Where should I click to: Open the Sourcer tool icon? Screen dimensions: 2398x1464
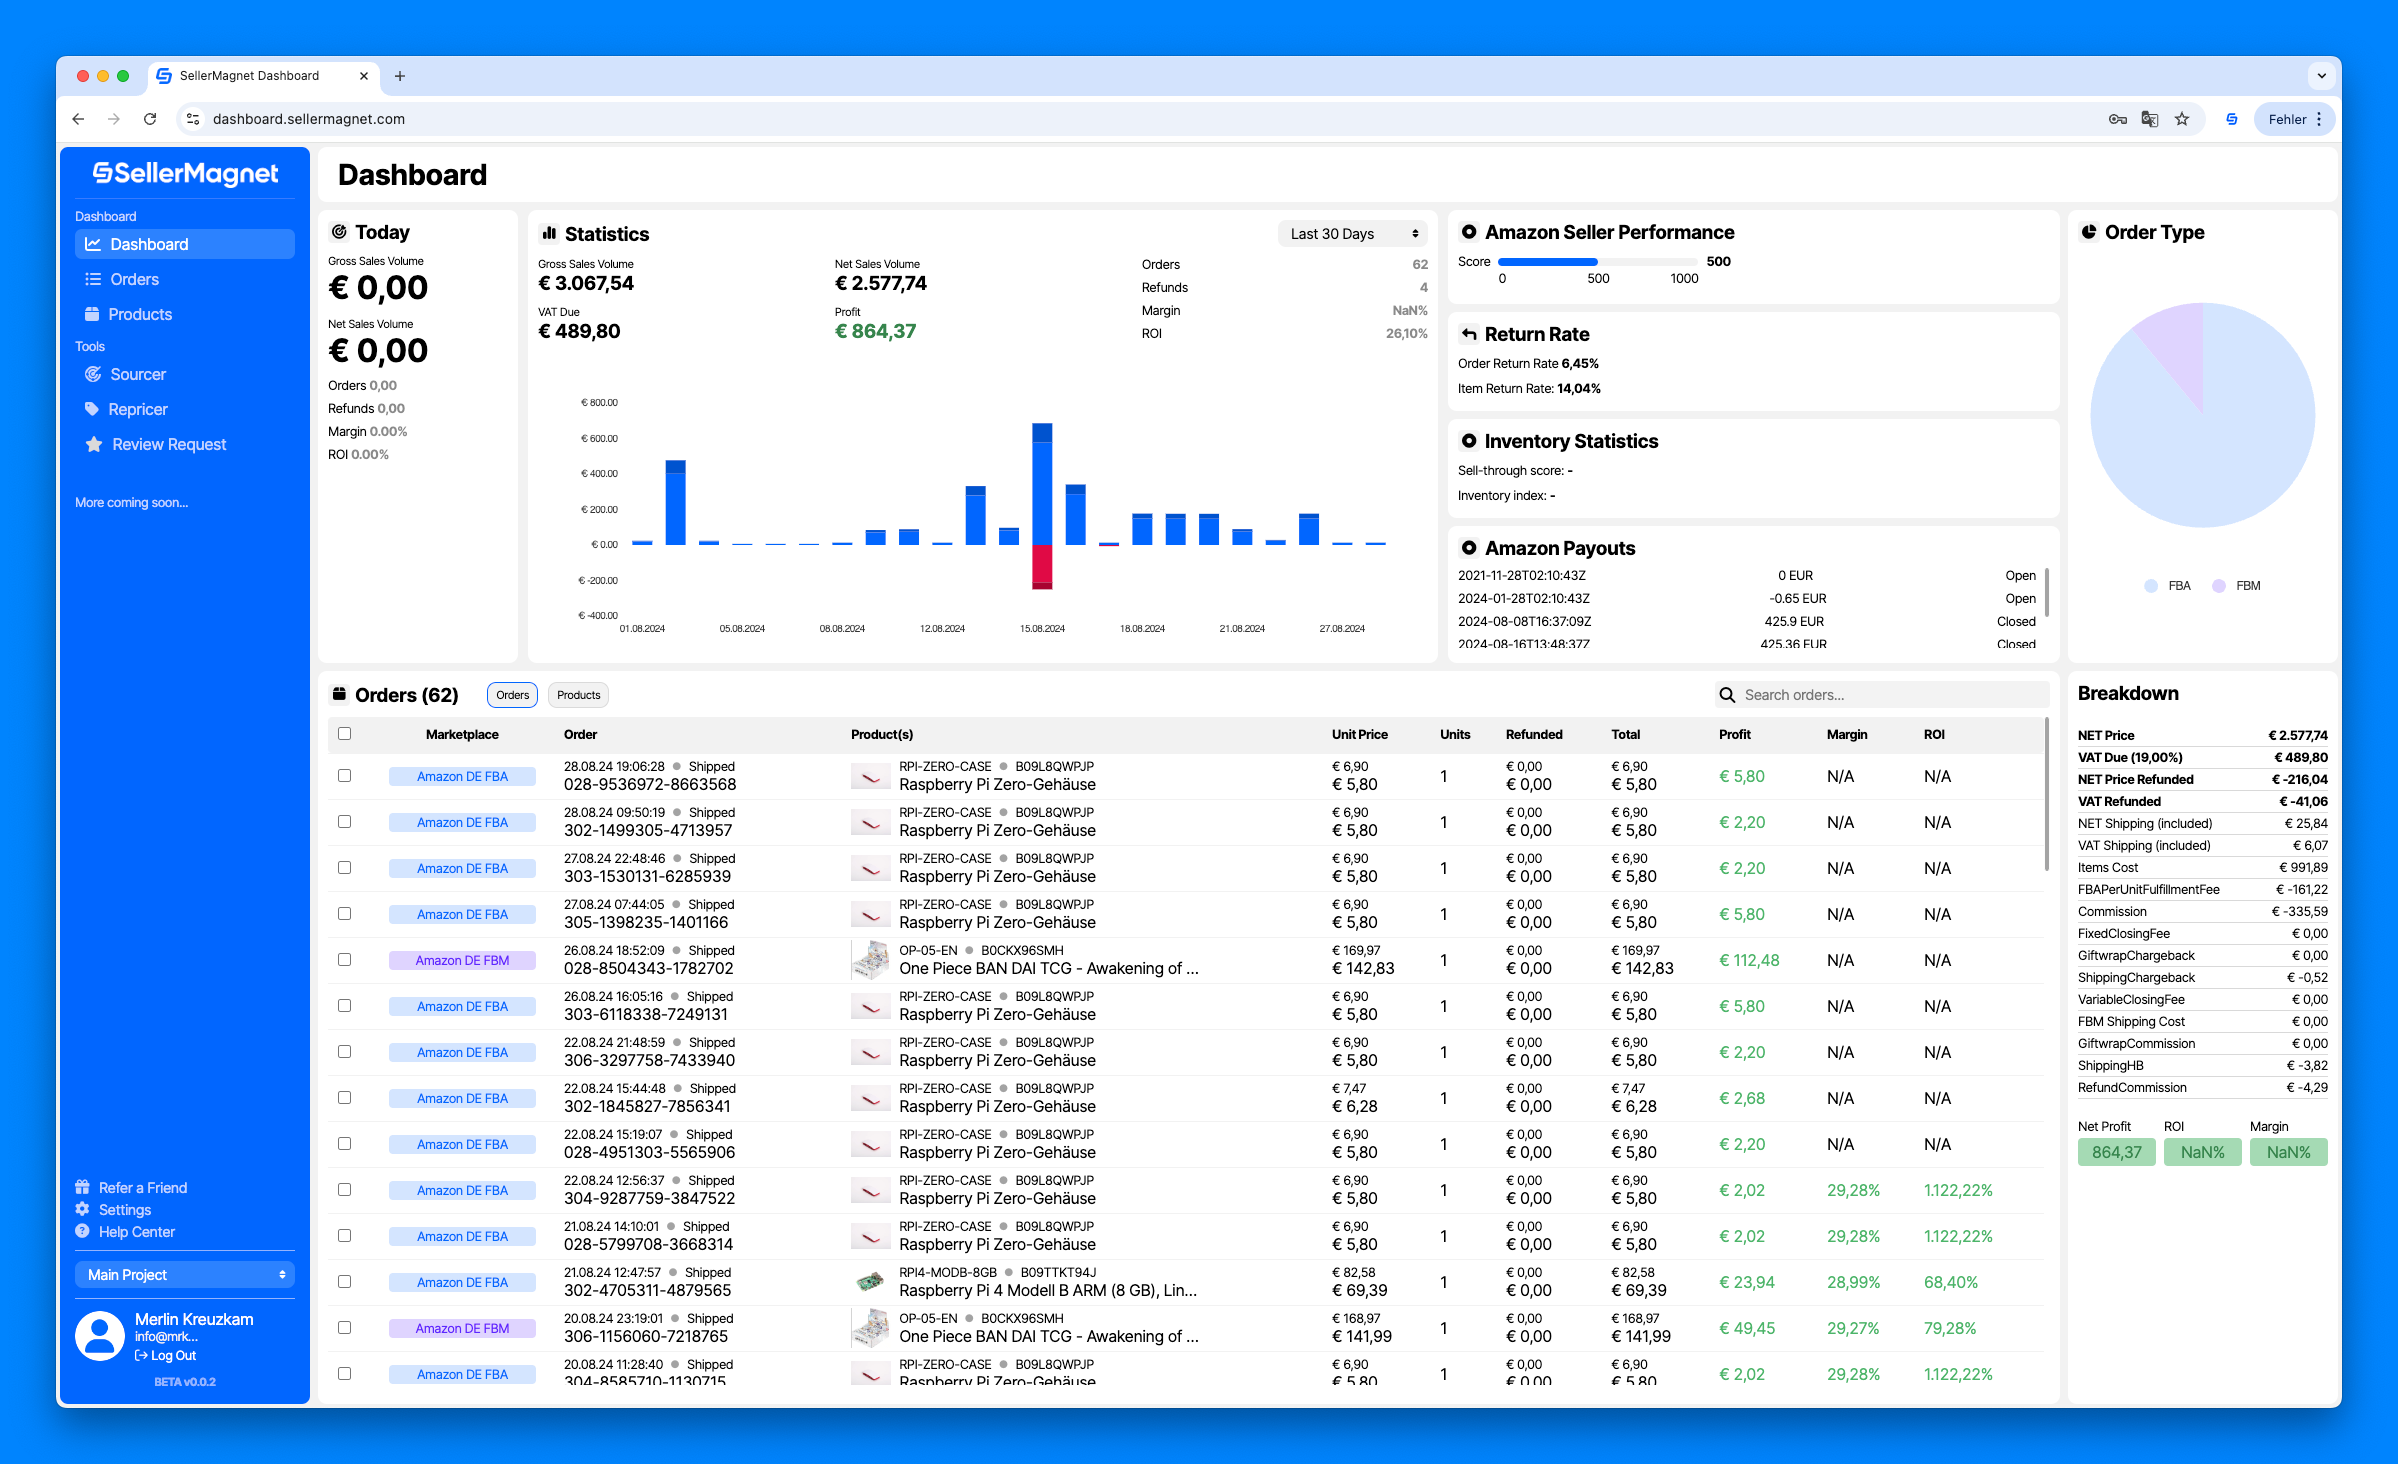pyautogui.click(x=93, y=374)
